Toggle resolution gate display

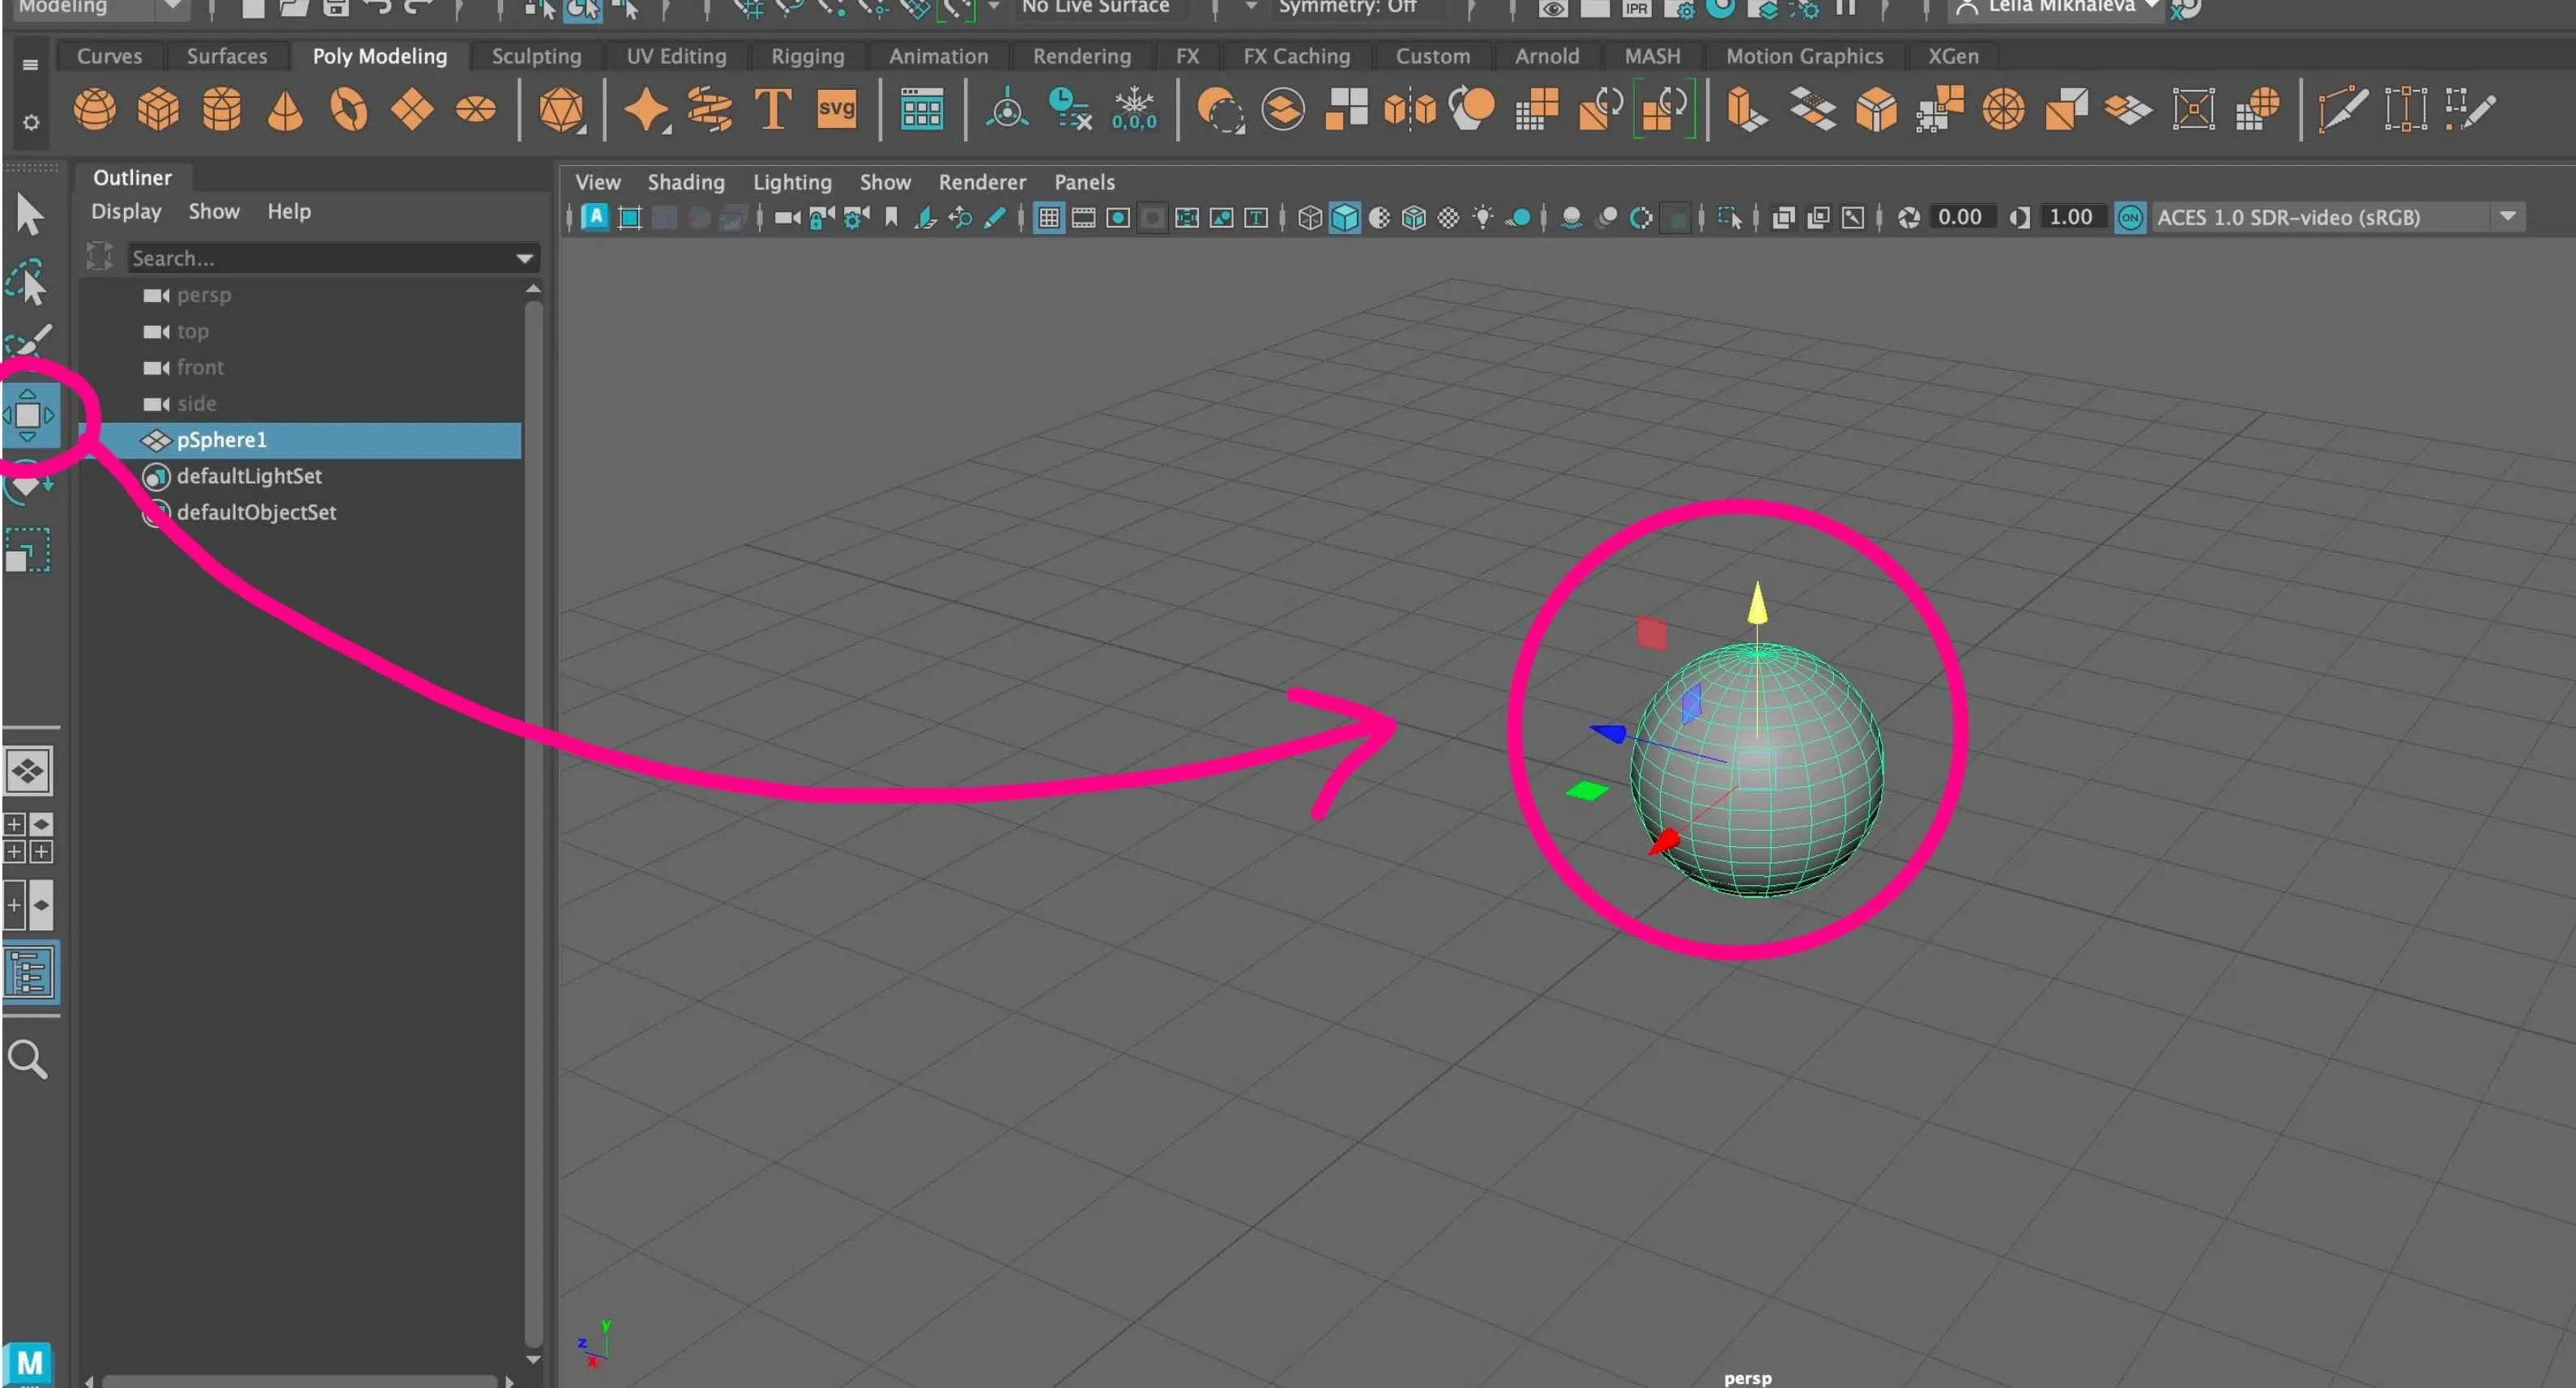(1118, 217)
